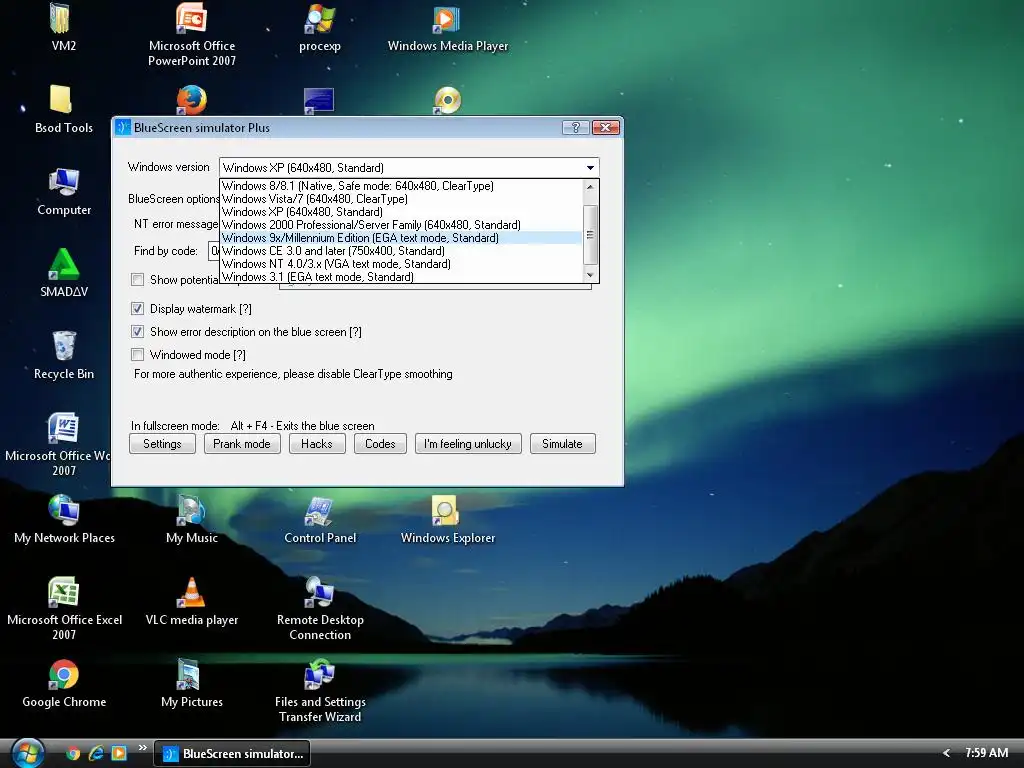Launch the SMADAV desktop icon
The image size is (1024, 768).
tap(63, 273)
